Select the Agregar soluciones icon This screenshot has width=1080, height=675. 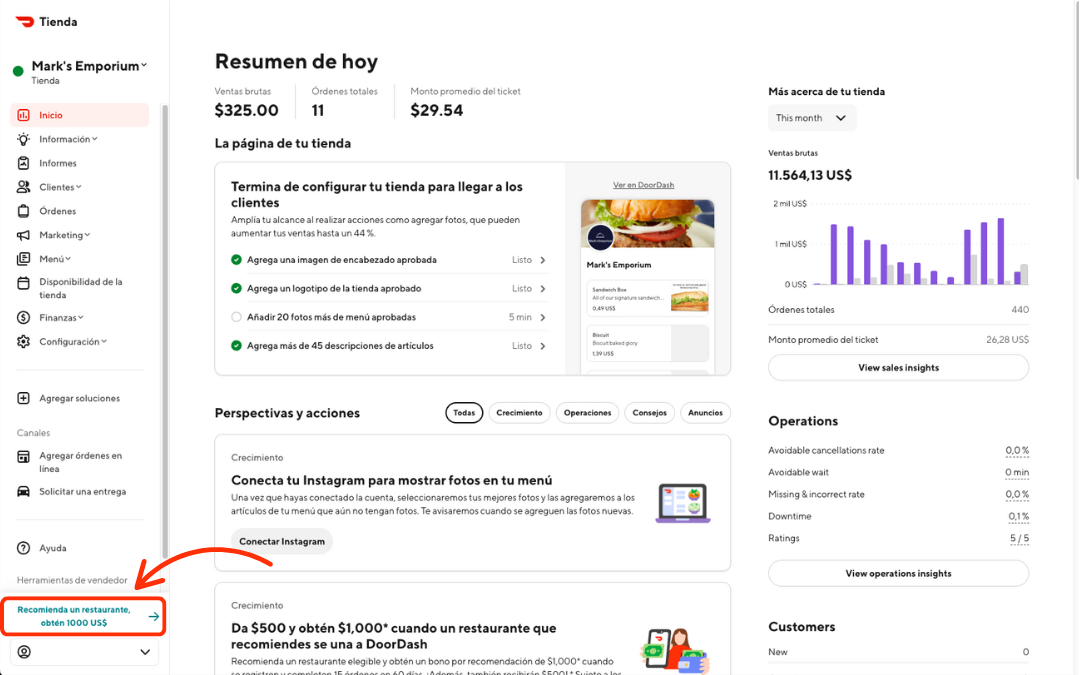coord(22,397)
